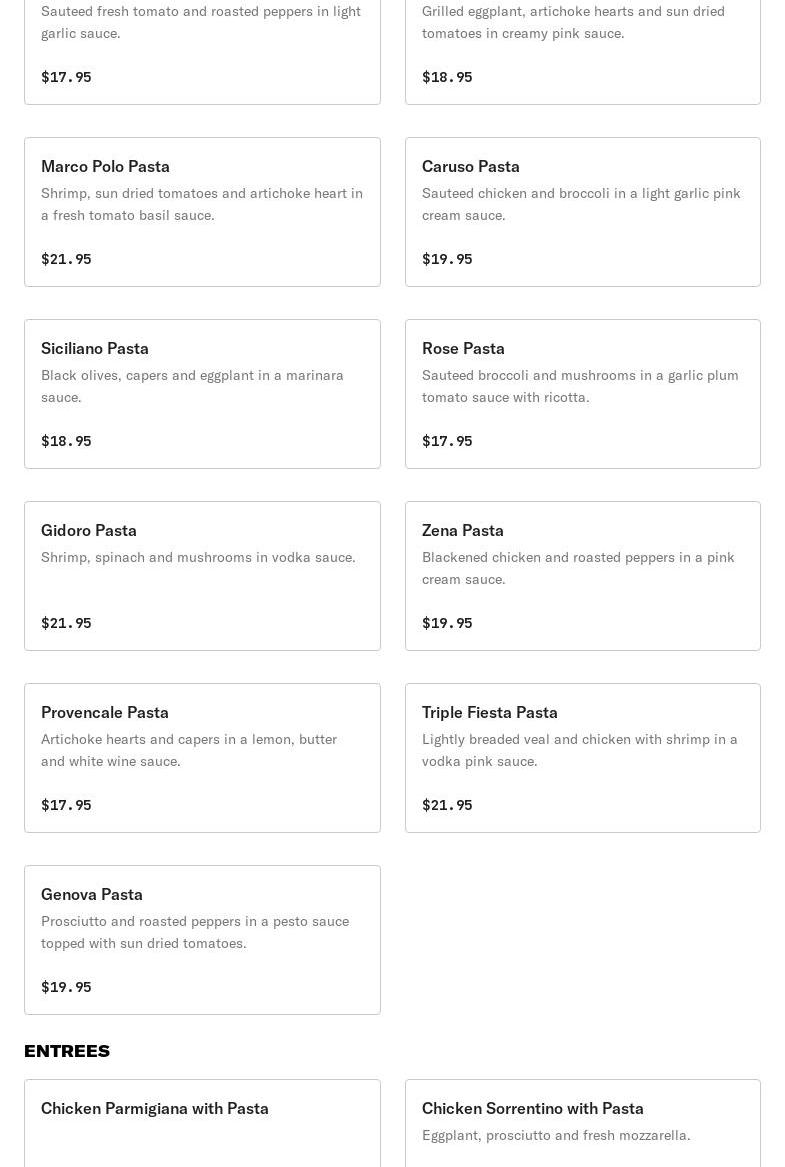Click the $21.95 price on Triple Fiesta Pasta

(x=447, y=805)
